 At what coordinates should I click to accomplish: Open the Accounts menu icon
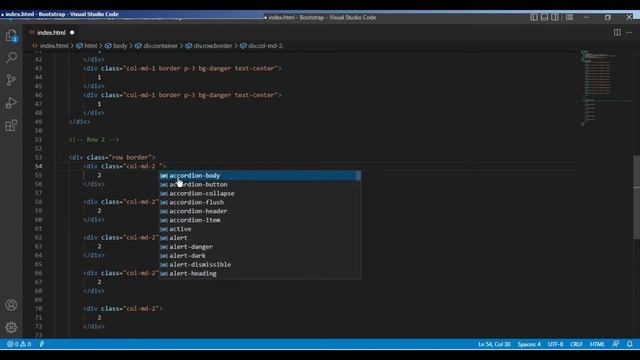(x=11, y=305)
